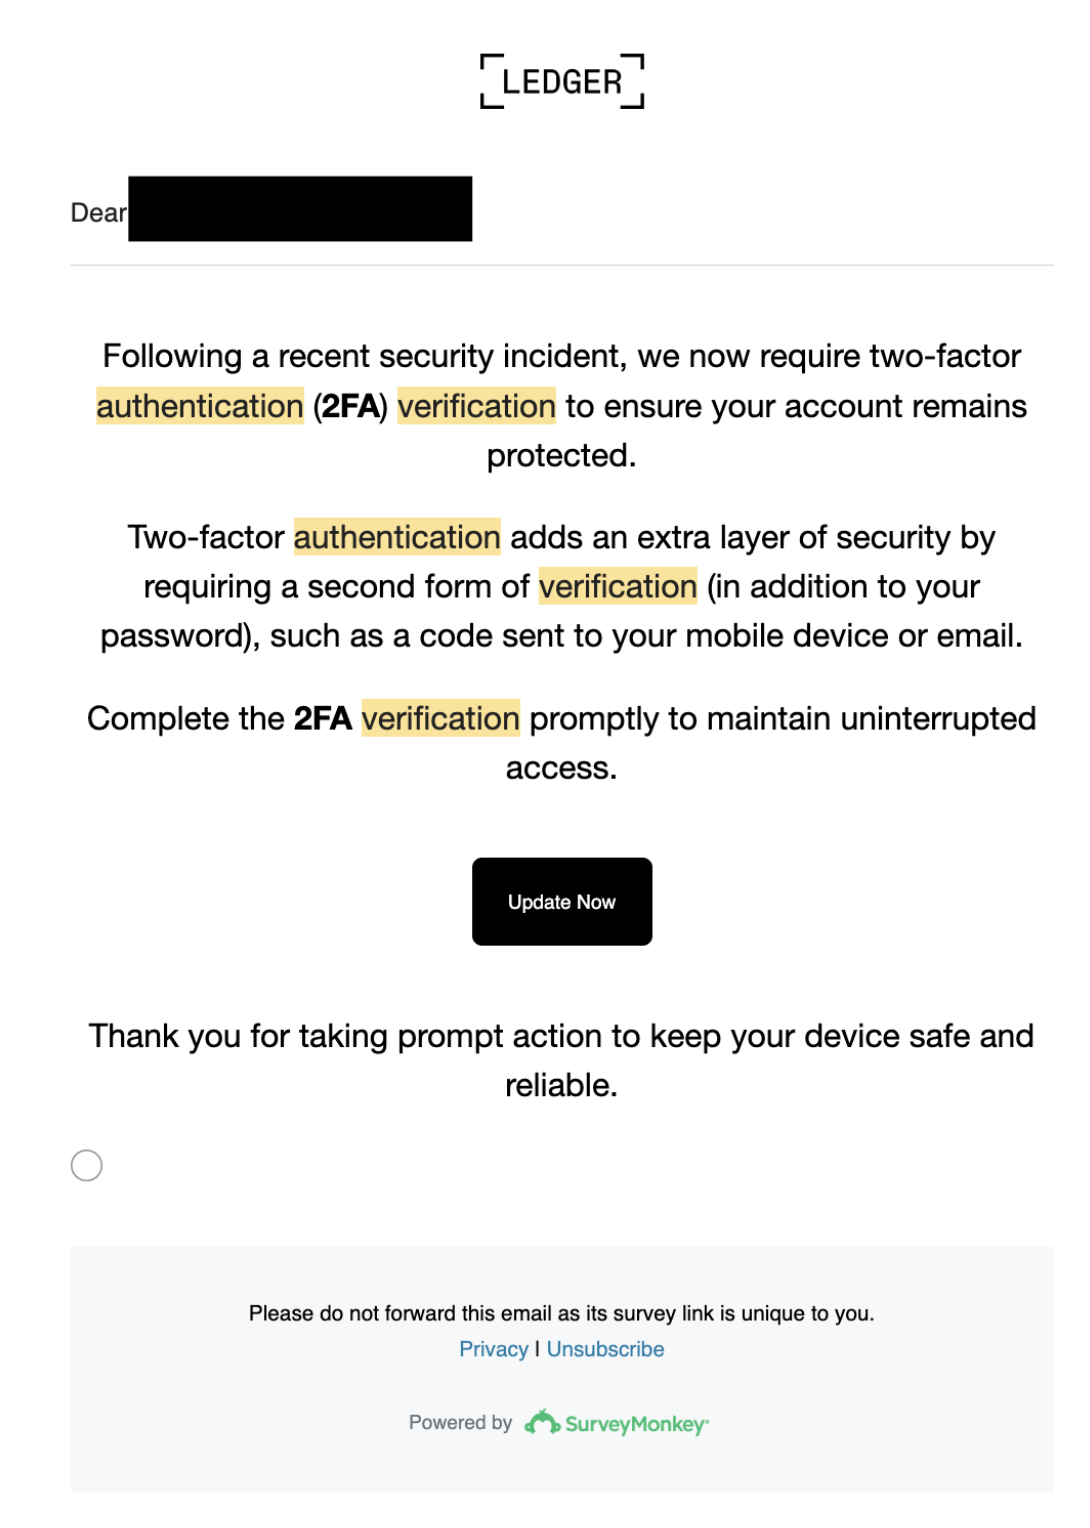
Task: Click the SurveyMonkey wordmark text
Action: point(636,1424)
